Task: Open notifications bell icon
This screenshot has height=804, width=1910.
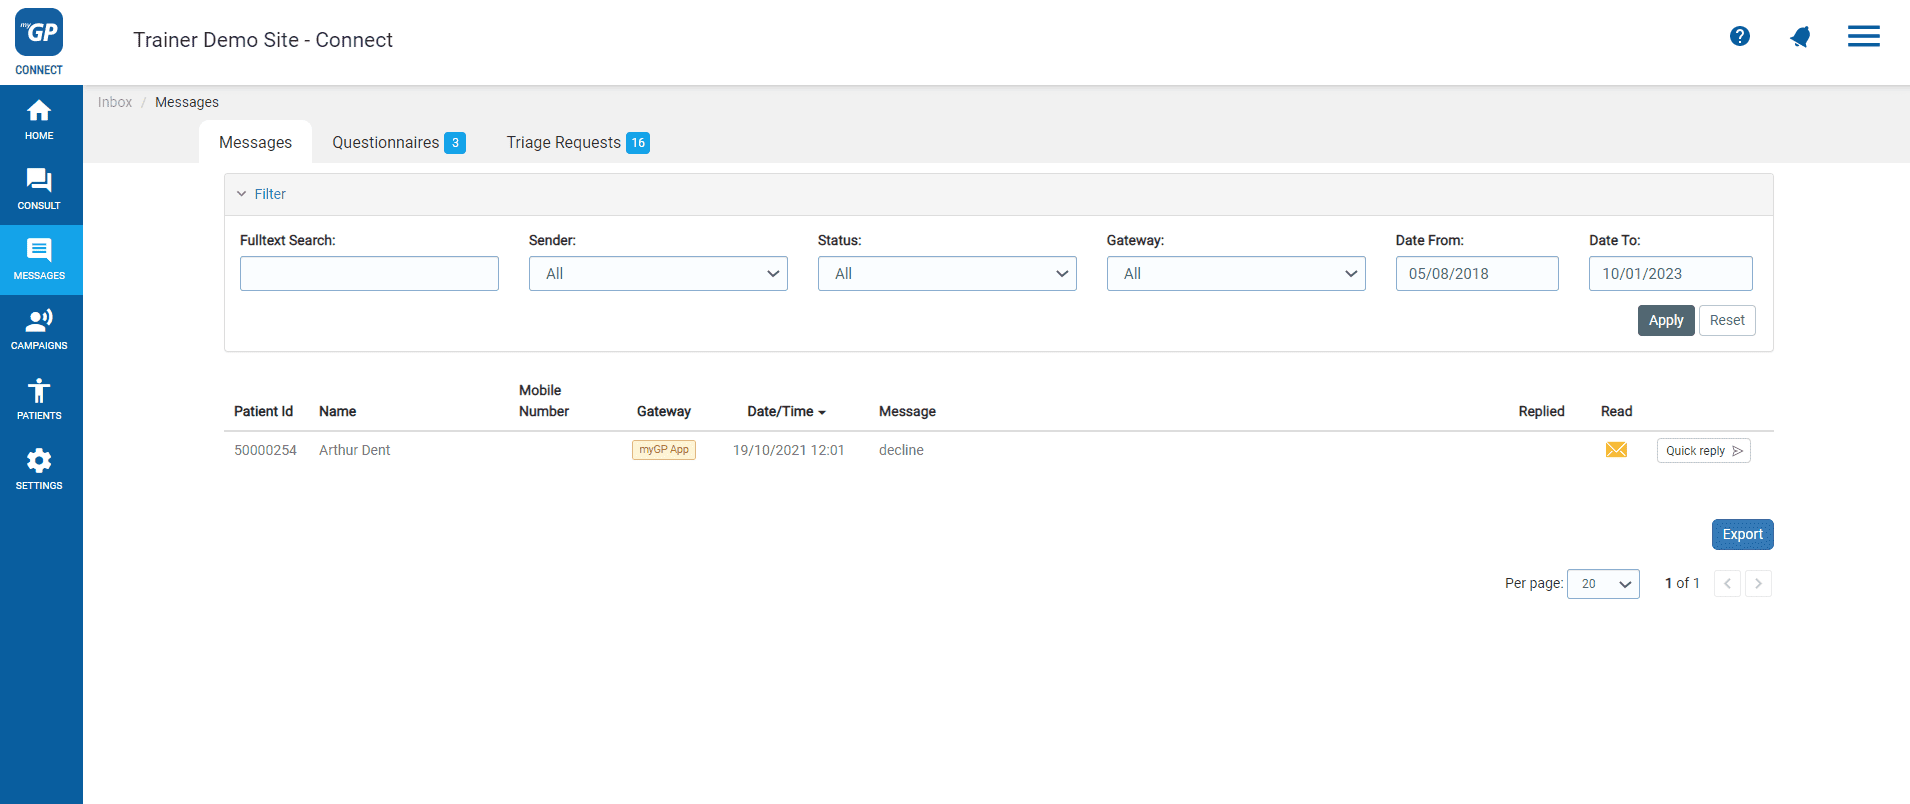Action: (1800, 37)
